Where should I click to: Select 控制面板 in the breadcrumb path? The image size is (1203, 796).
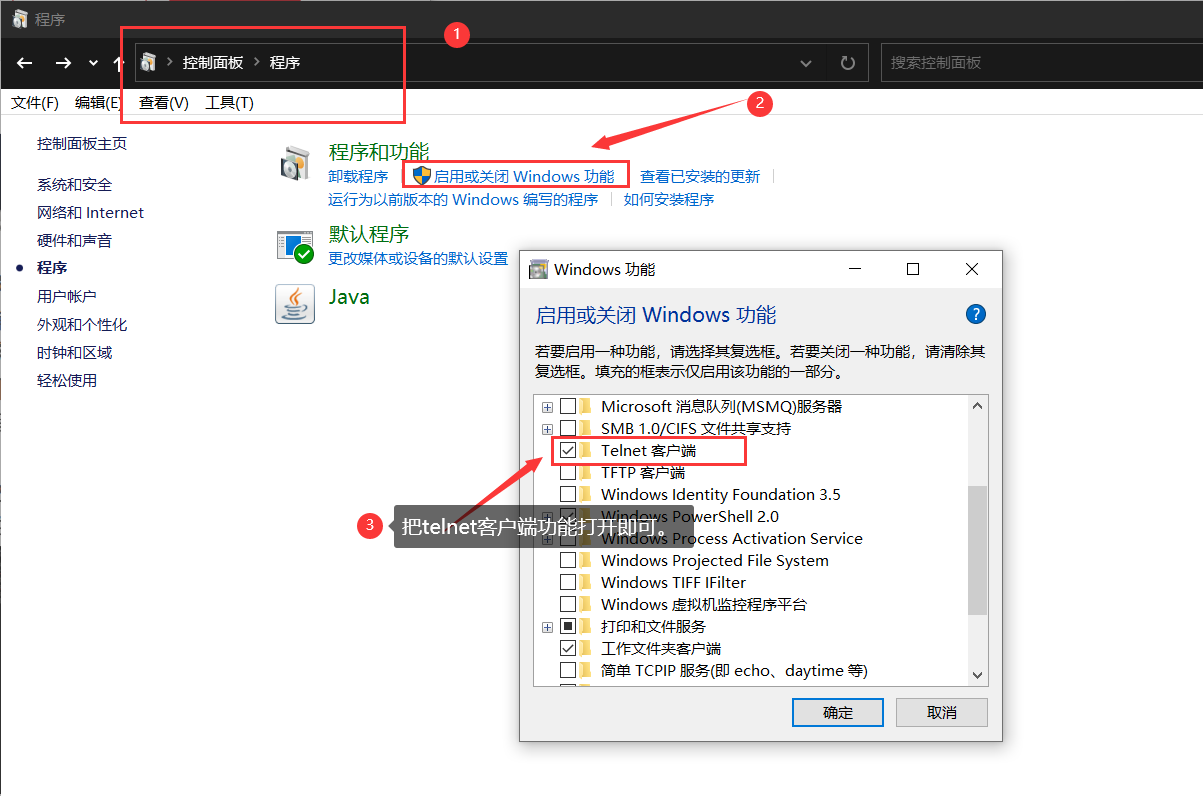pyautogui.click(x=212, y=62)
